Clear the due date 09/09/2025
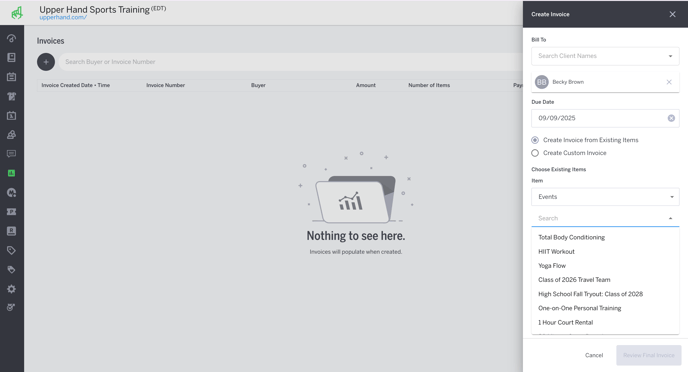The height and width of the screenshot is (372, 688). pos(671,118)
